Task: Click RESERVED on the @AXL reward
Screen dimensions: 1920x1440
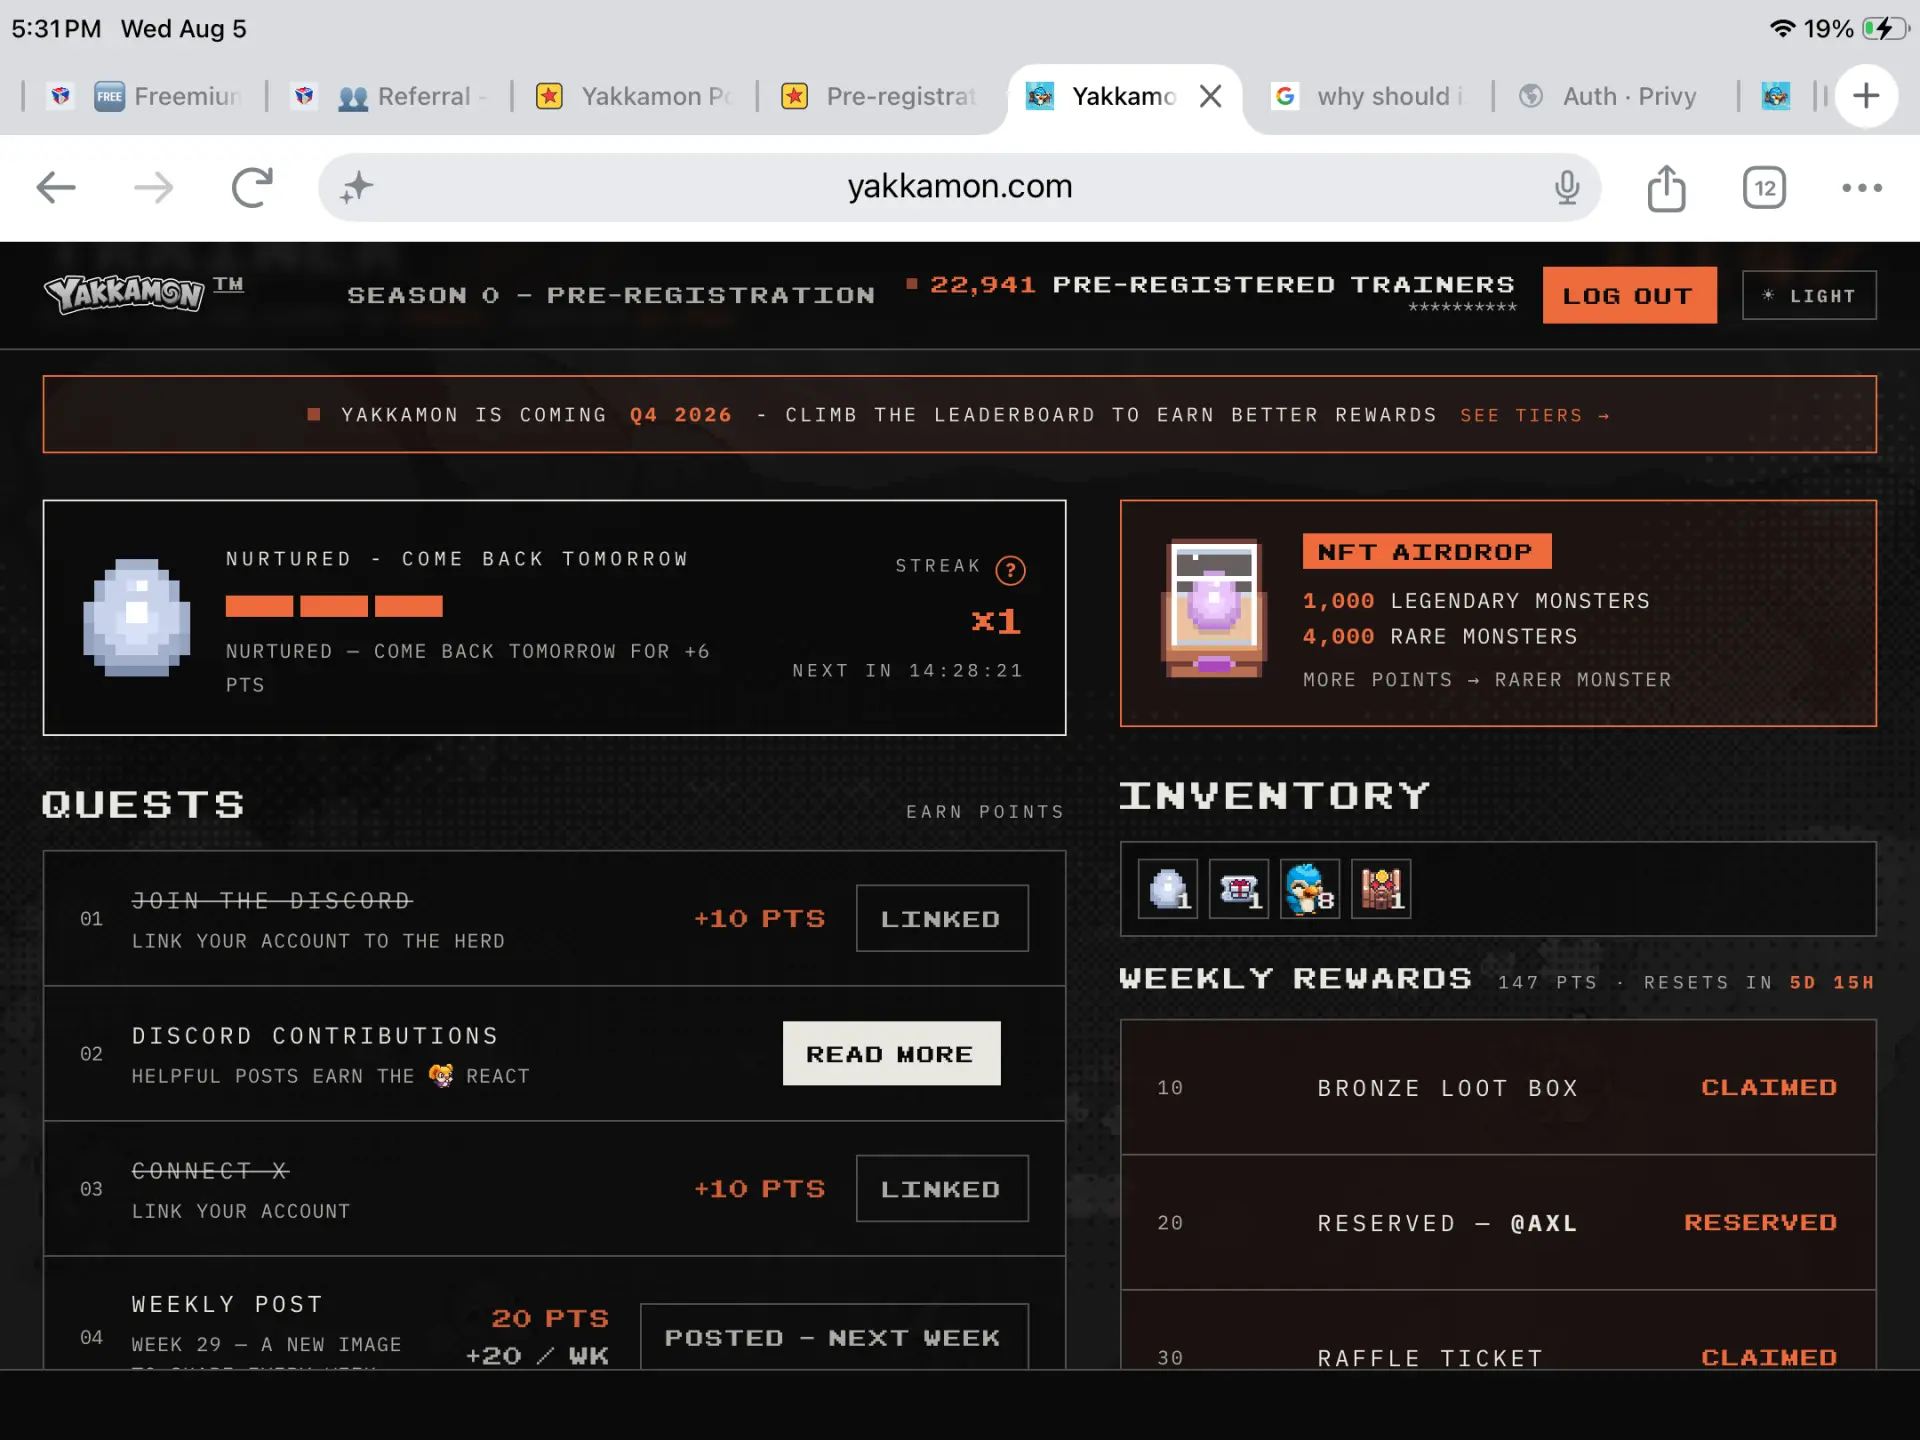Action: coord(1760,1222)
